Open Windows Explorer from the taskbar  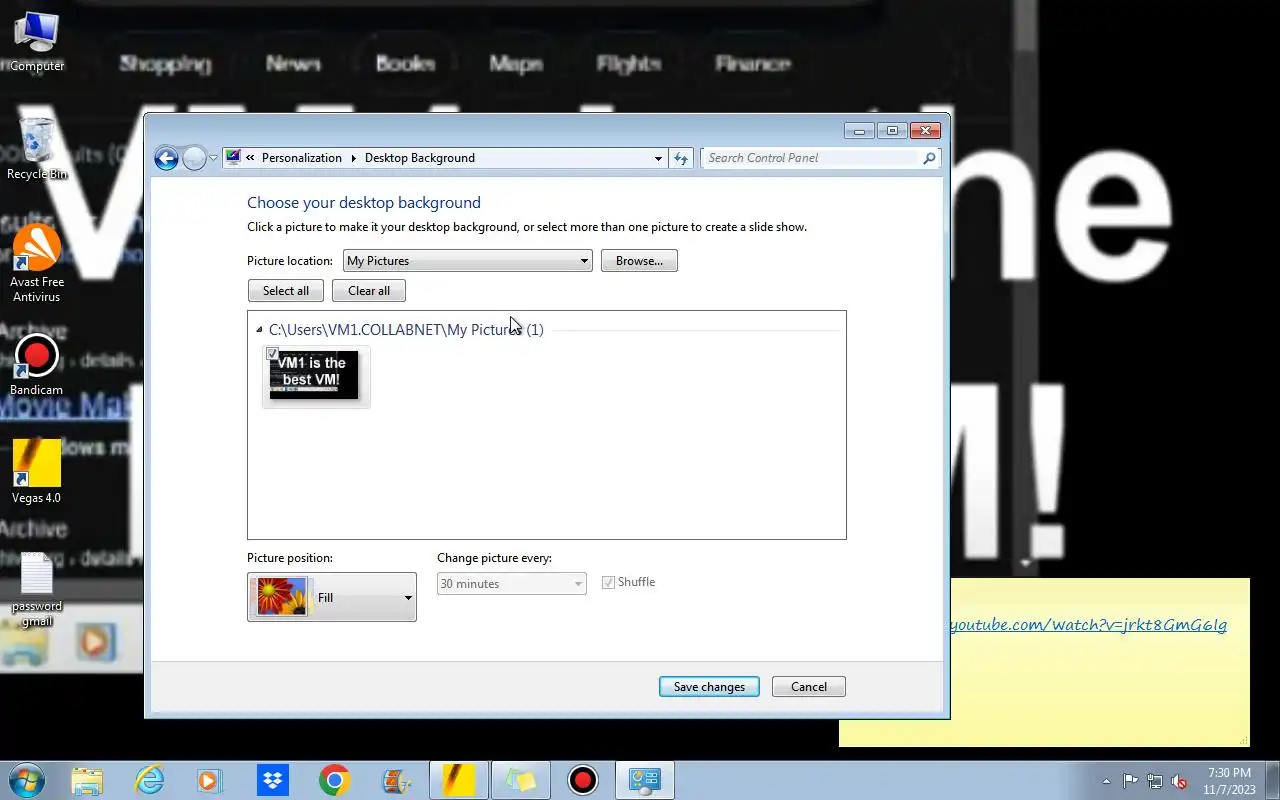pyautogui.click(x=87, y=780)
